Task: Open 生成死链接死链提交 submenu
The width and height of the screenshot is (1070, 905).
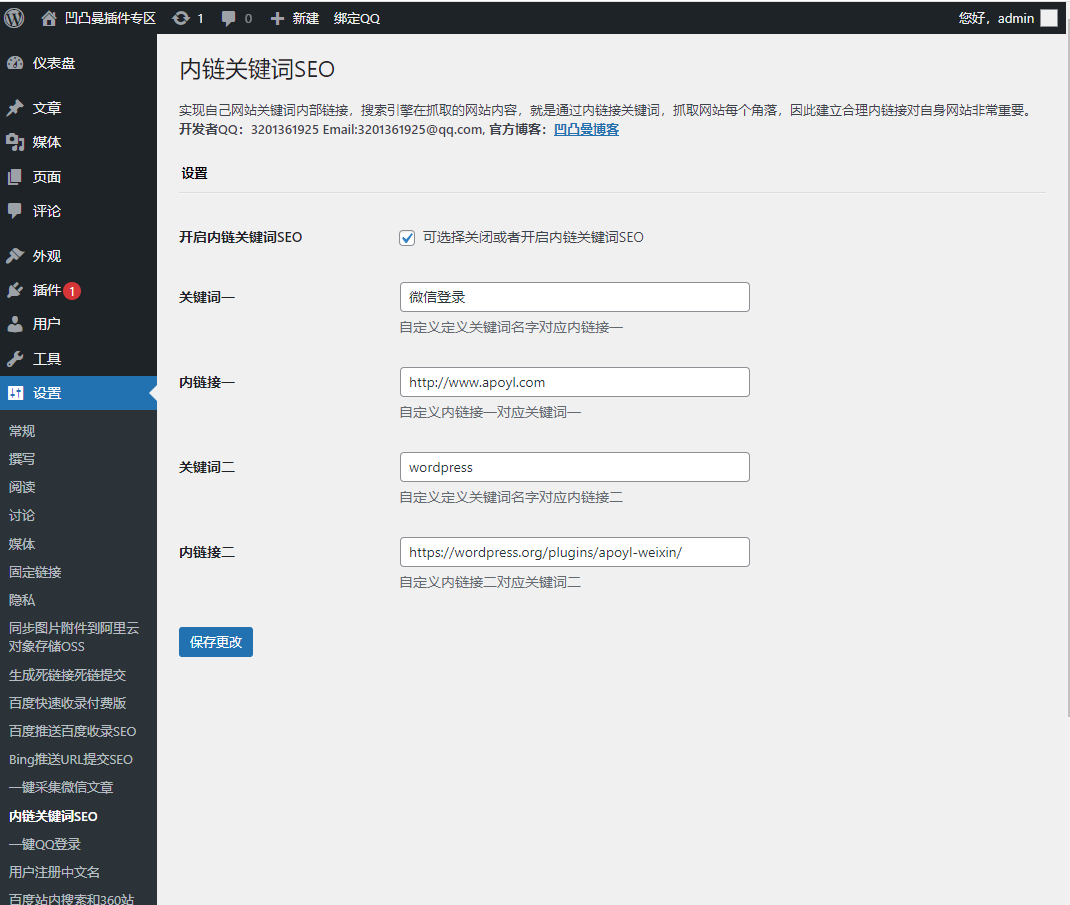Action: click(68, 675)
